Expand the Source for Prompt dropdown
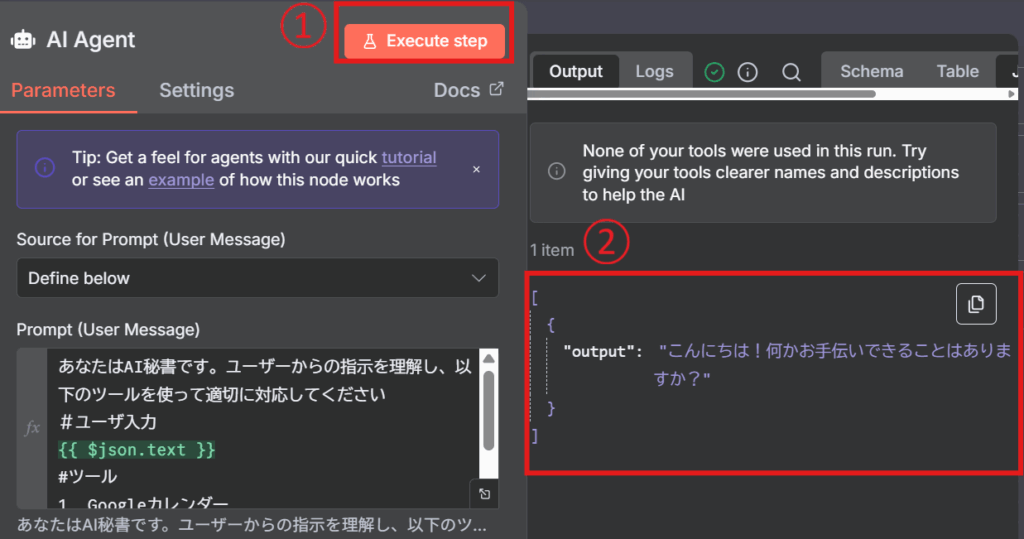This screenshot has height=539, width=1024. (257, 278)
